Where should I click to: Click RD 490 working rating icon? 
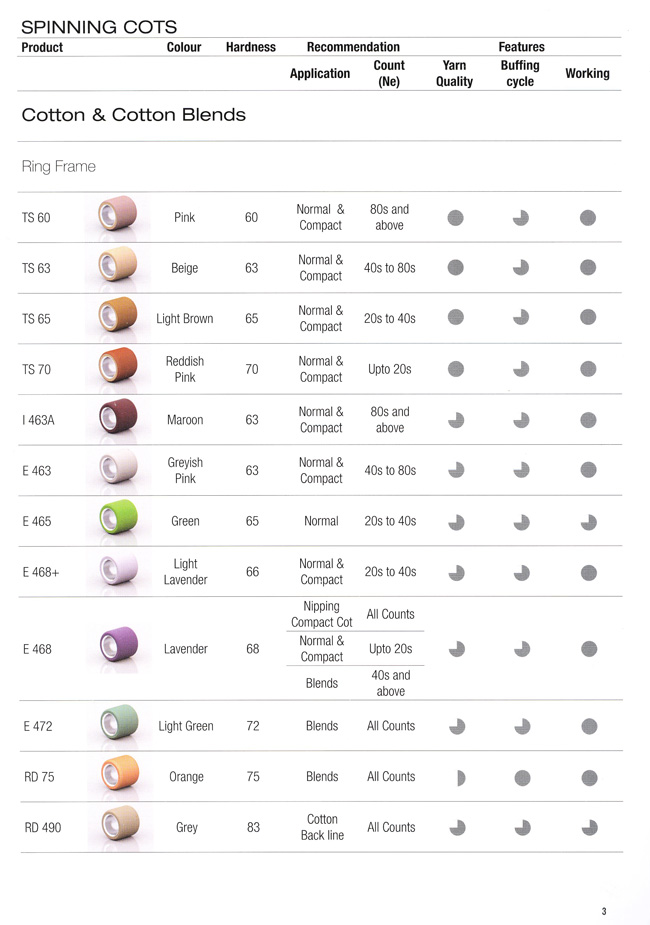coord(589,828)
